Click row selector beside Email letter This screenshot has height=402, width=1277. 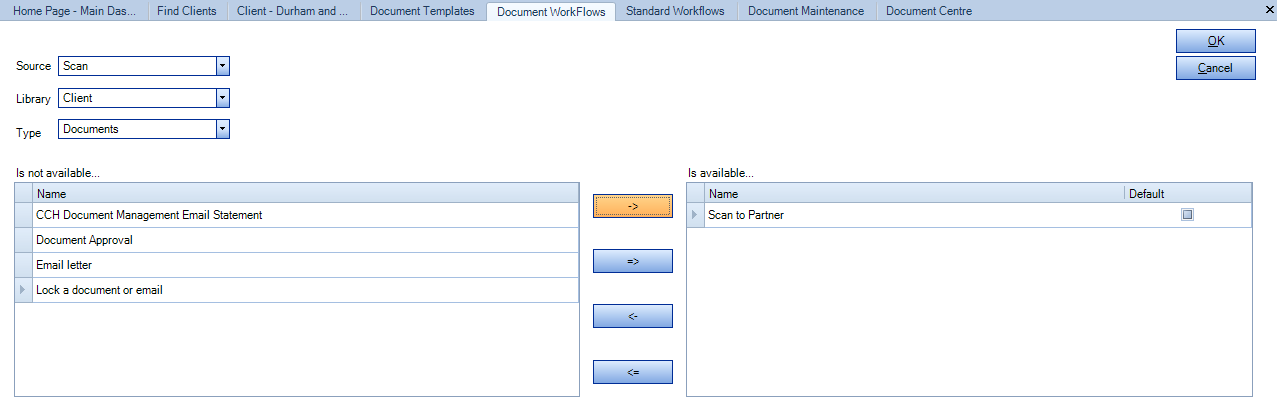point(24,265)
